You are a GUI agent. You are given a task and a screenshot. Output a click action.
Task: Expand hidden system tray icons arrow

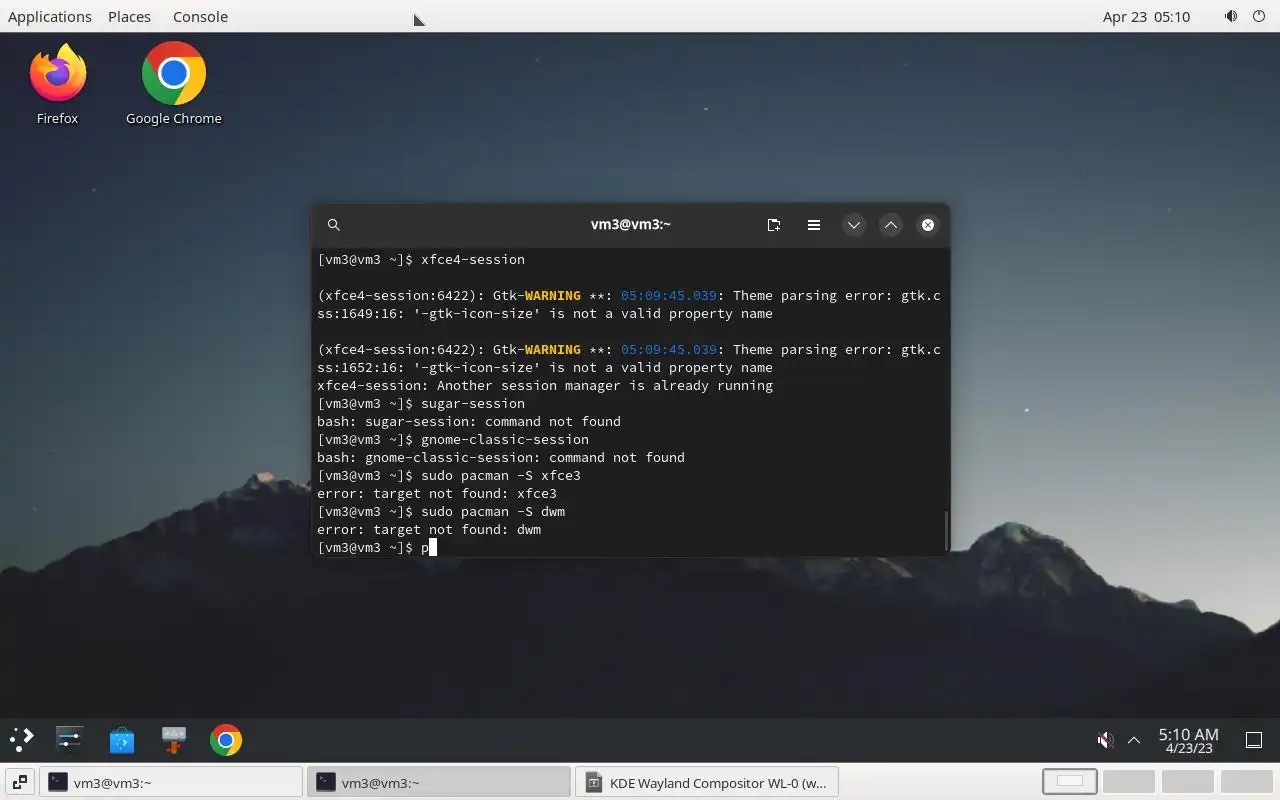pos(1134,740)
